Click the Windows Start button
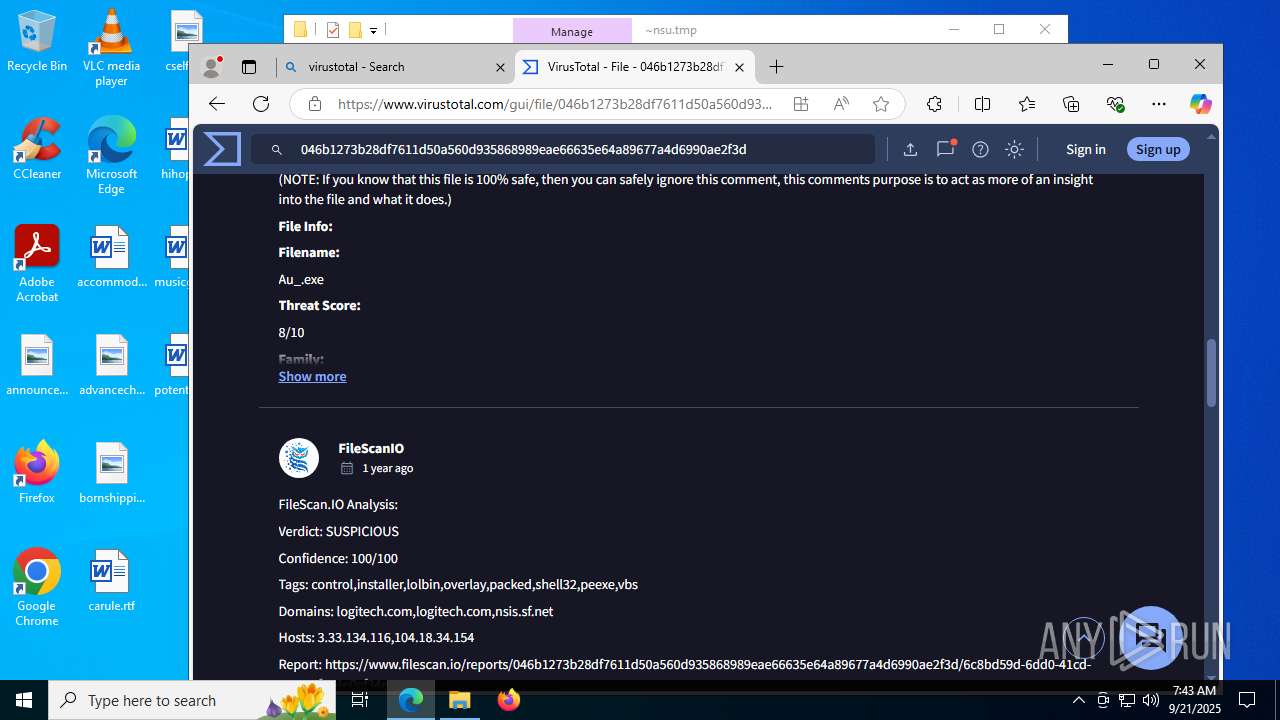 (x=24, y=700)
